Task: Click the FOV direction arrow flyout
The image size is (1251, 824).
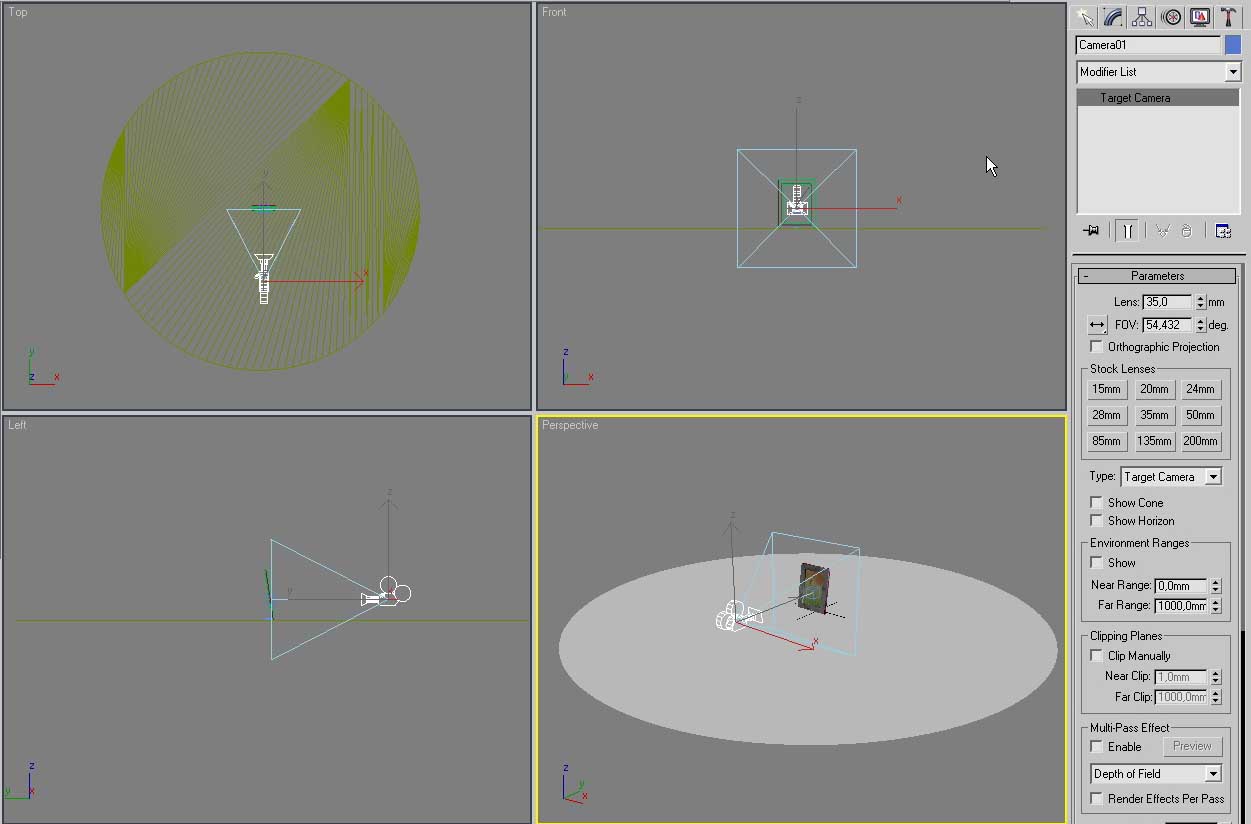Action: point(1097,325)
